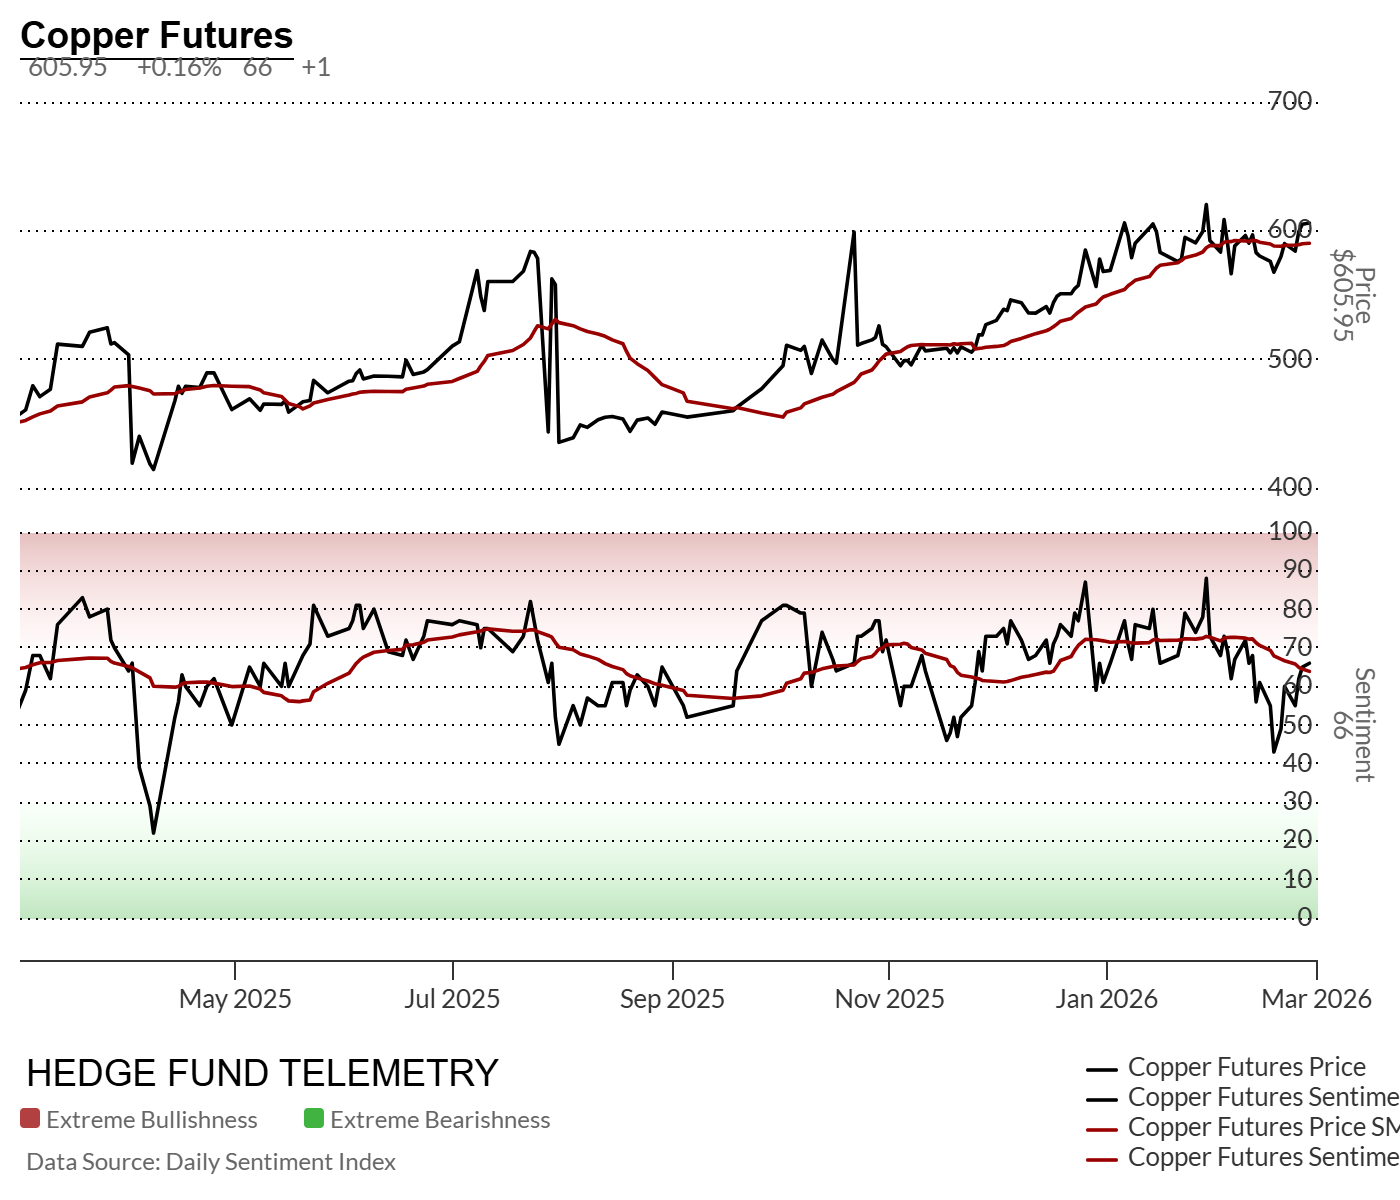Click the Copper Futures chart title
This screenshot has height=1200, width=1400.
pyautogui.click(x=156, y=35)
